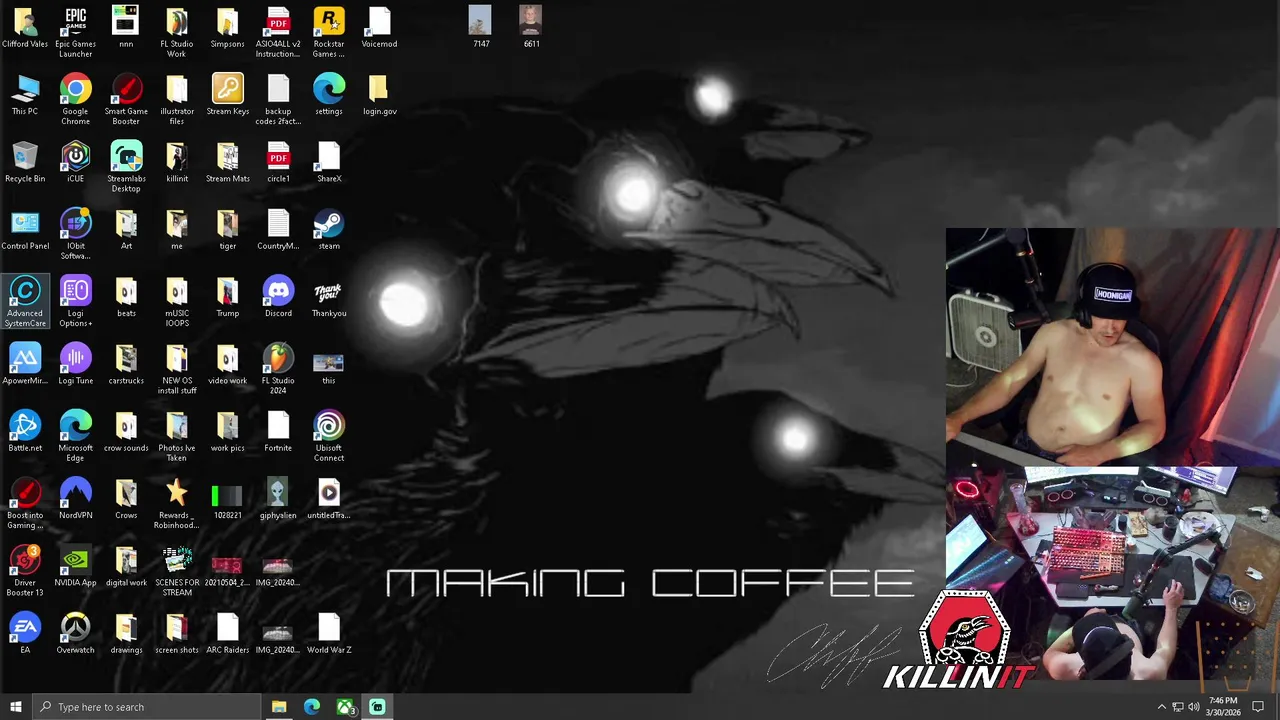Open the ASIO4ALL v2 Instruction PDF

coord(278,31)
